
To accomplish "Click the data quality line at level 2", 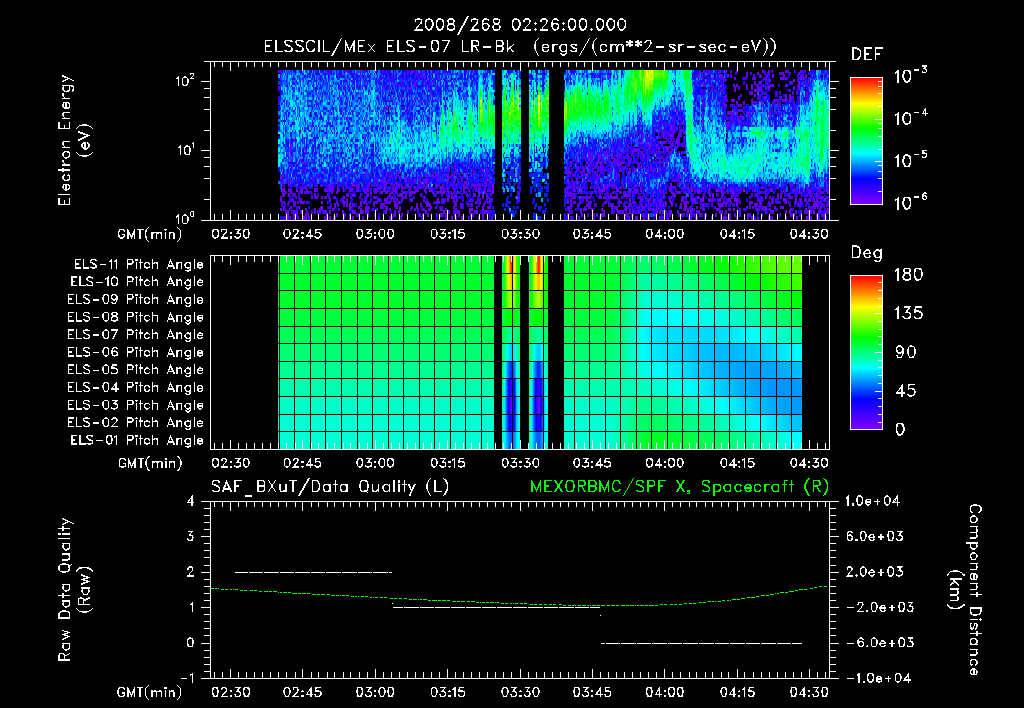I will pos(313,572).
